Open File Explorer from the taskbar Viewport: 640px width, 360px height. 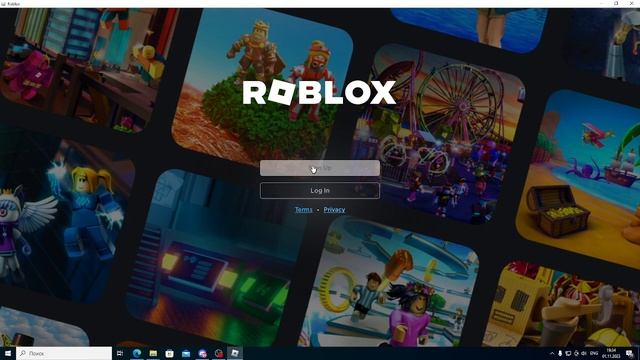coord(153,353)
